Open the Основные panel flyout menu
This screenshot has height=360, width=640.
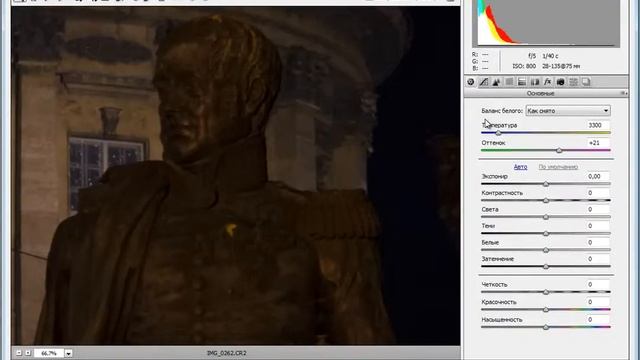tap(624, 93)
